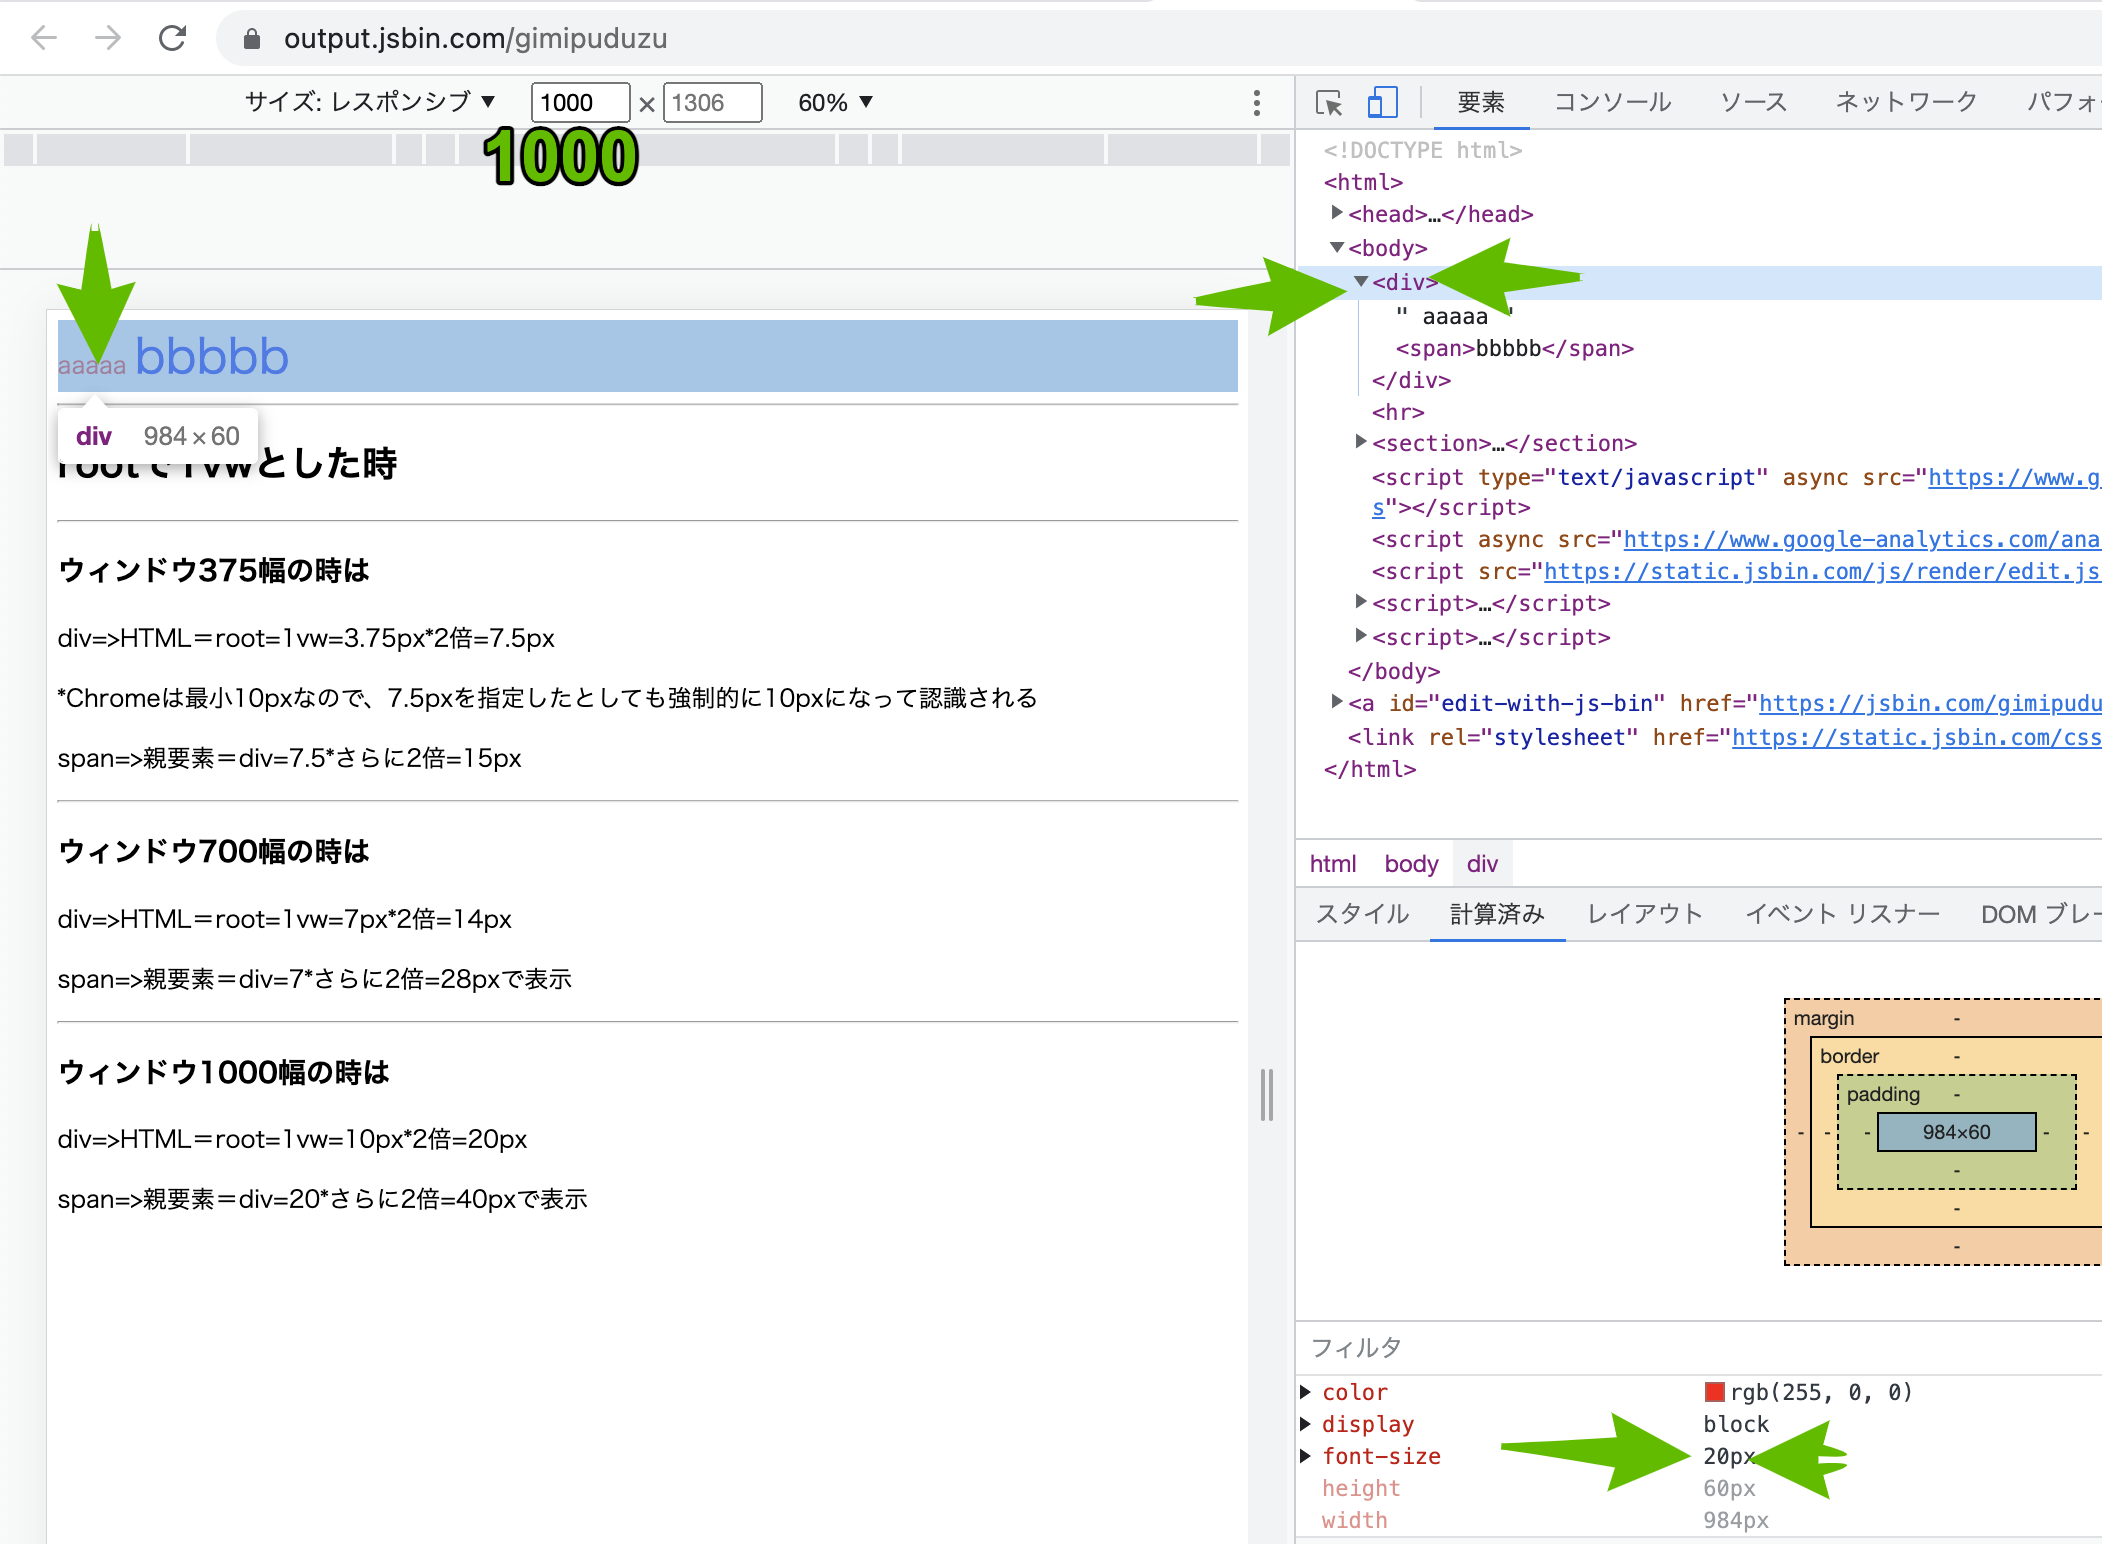Click the heading ウィンドウ700幅の時は
Screen dimensions: 2102x1544
point(214,851)
